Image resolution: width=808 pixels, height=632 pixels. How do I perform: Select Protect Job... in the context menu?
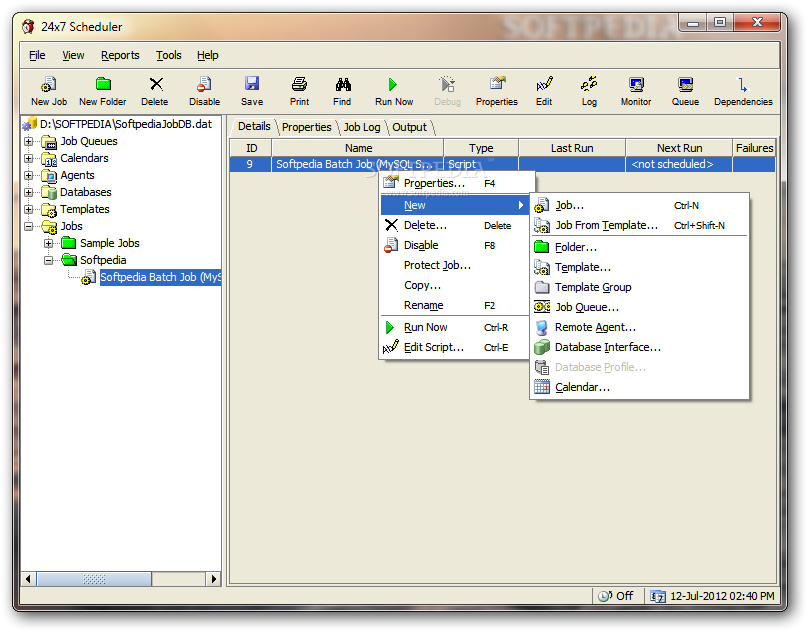(x=455, y=265)
